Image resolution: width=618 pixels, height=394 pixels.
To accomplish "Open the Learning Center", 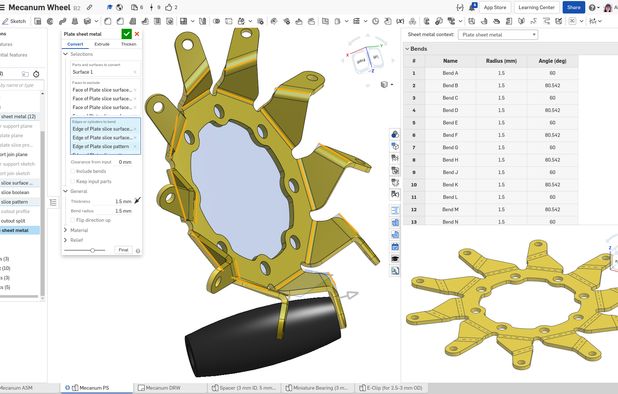I will 536,7.
